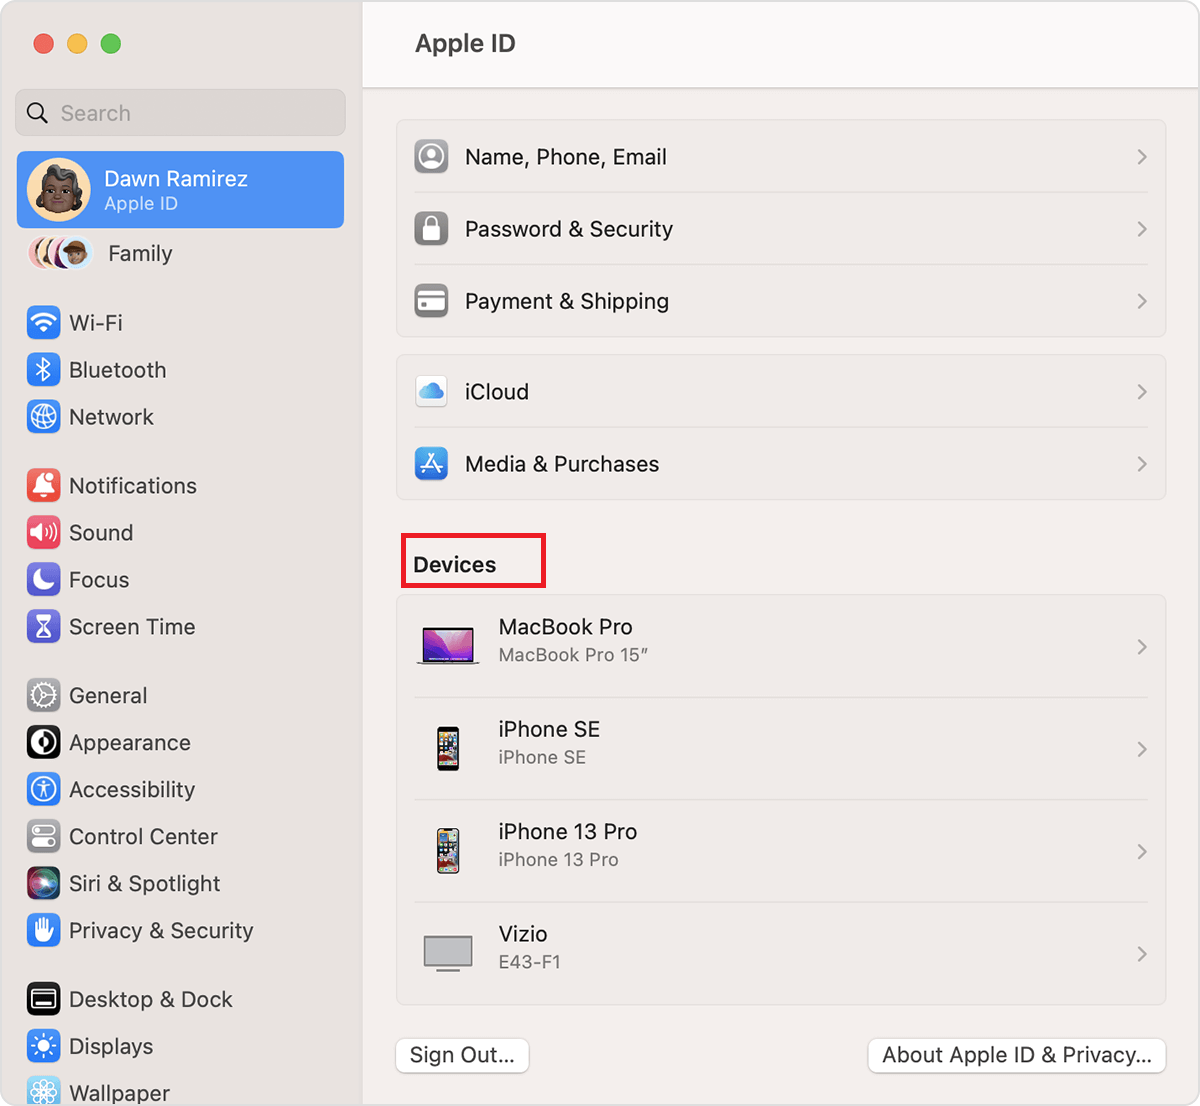Click the General gear icon
This screenshot has width=1200, height=1106.
click(x=43, y=695)
